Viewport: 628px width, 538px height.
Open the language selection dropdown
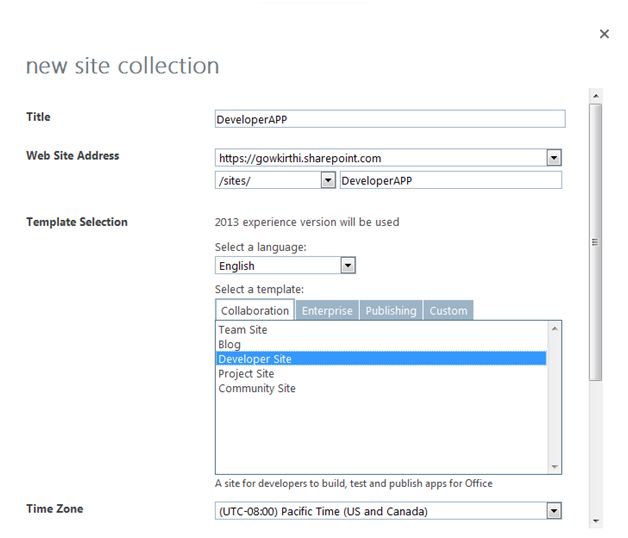pyautogui.click(x=348, y=266)
